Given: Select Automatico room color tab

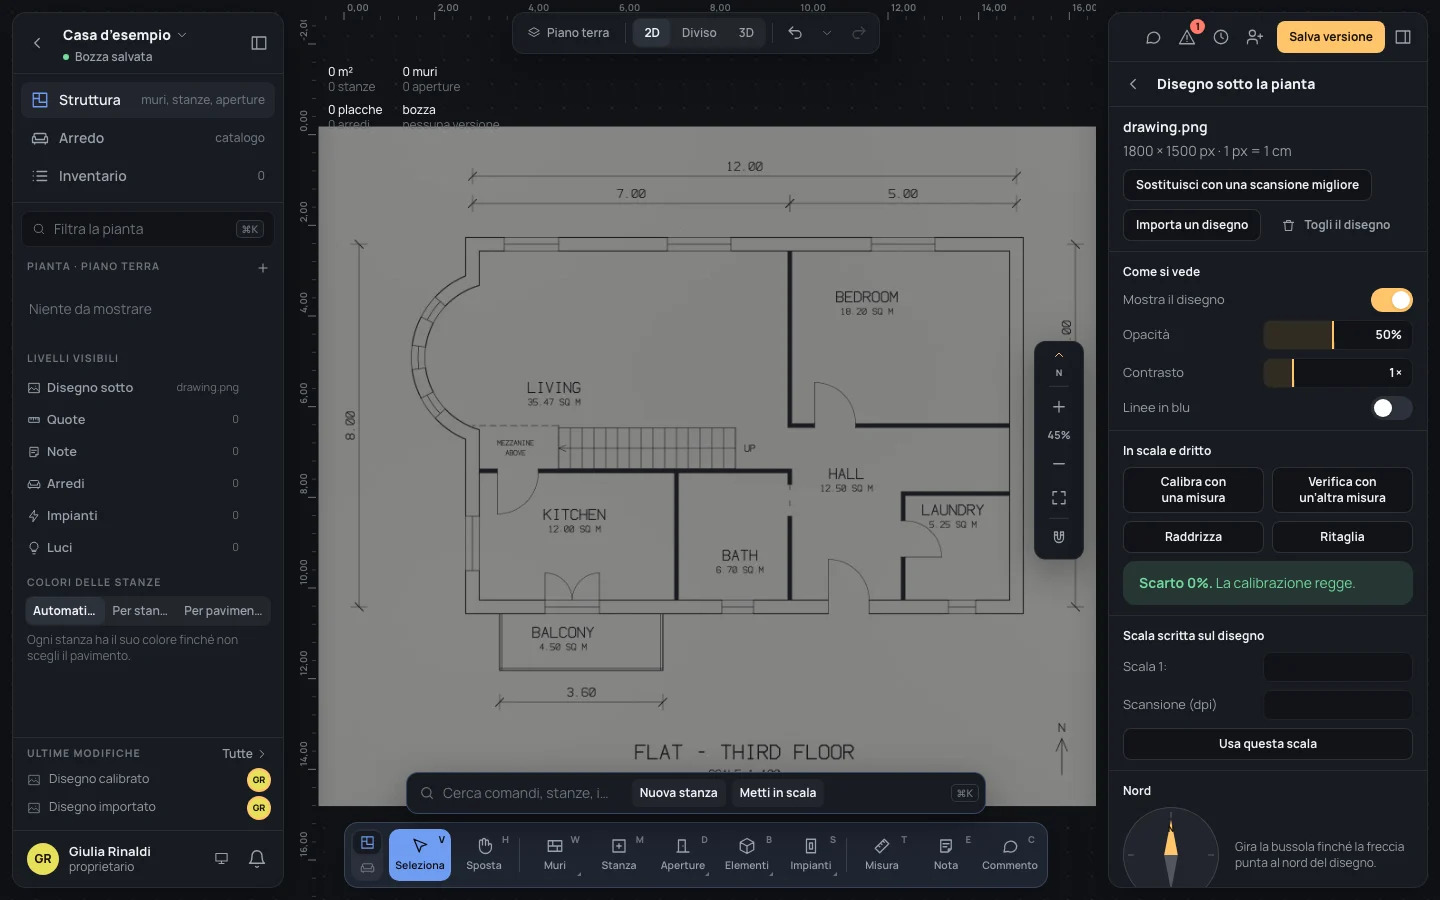Looking at the screenshot, I should pyautogui.click(x=65, y=611).
